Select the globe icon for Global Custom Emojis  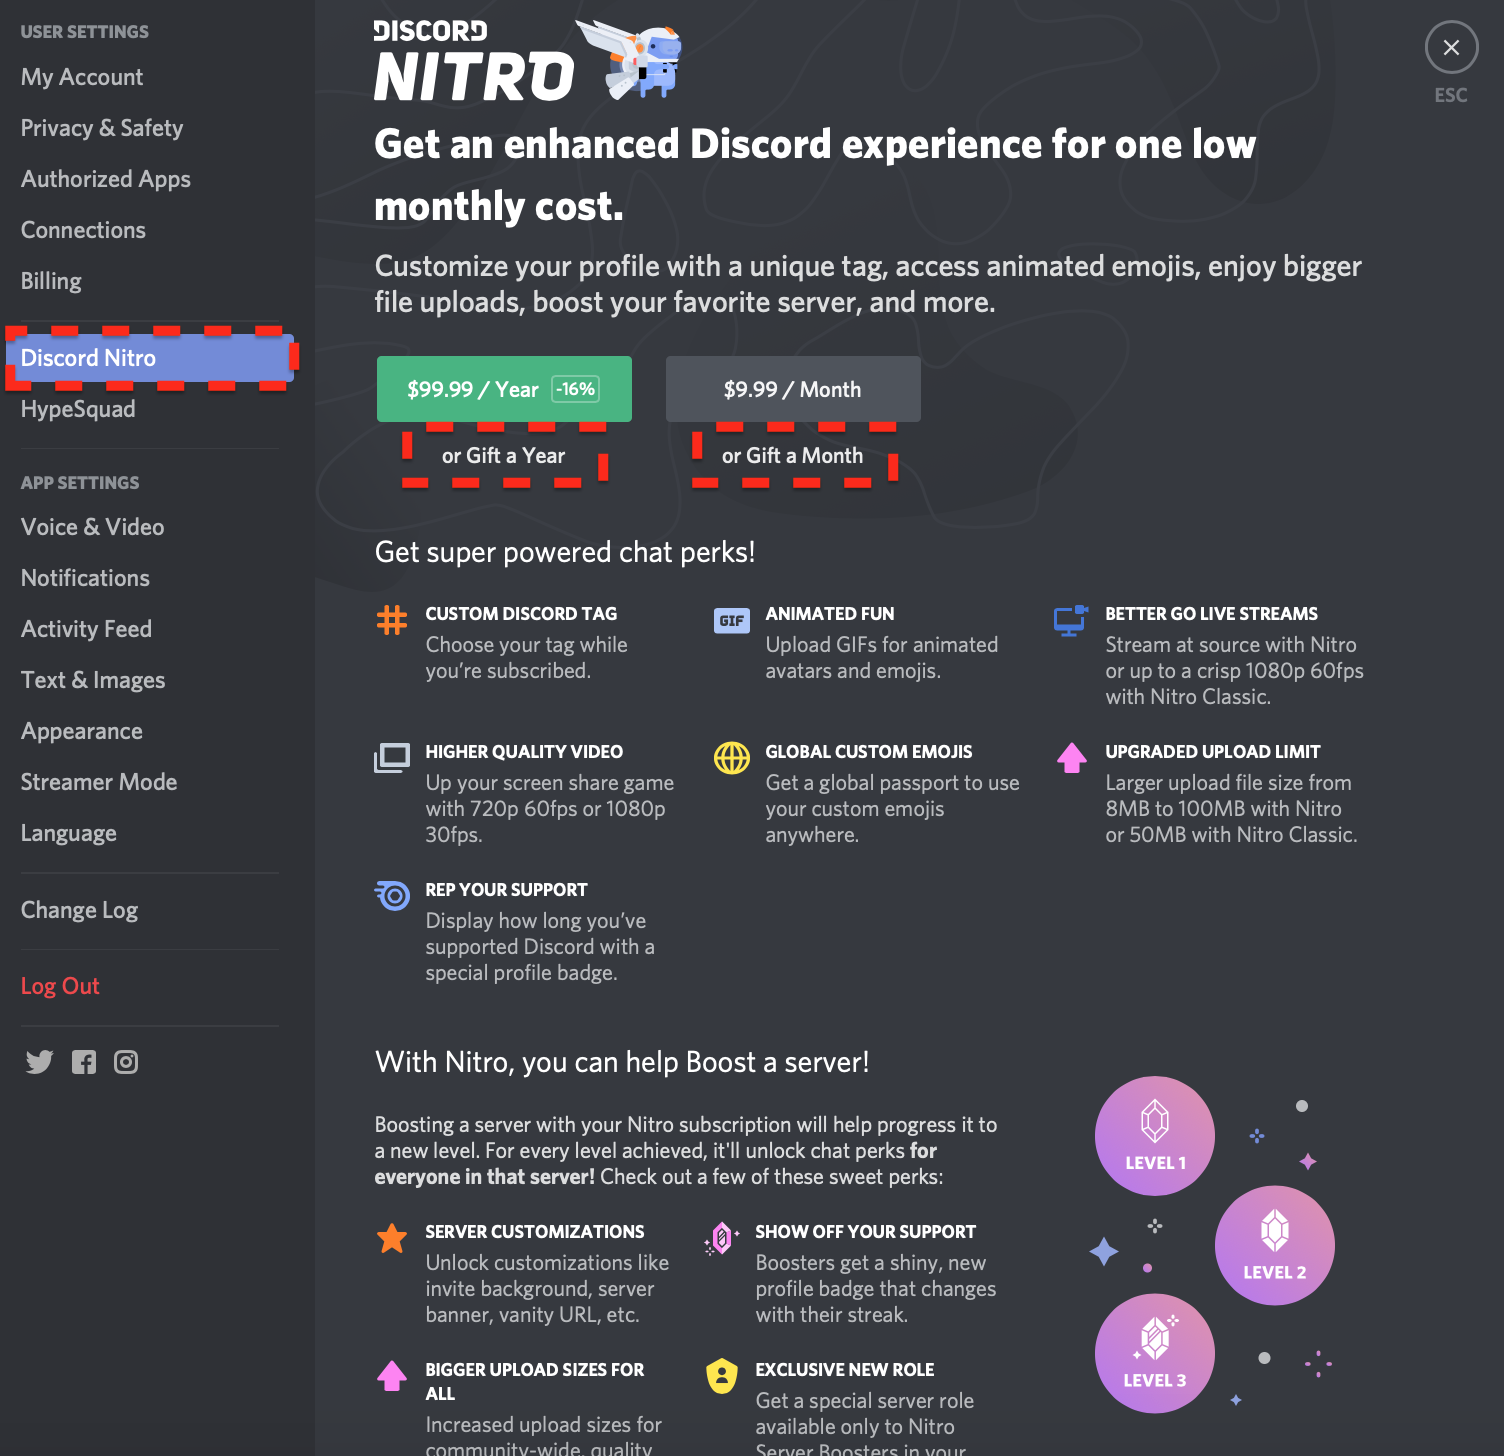coord(731,758)
